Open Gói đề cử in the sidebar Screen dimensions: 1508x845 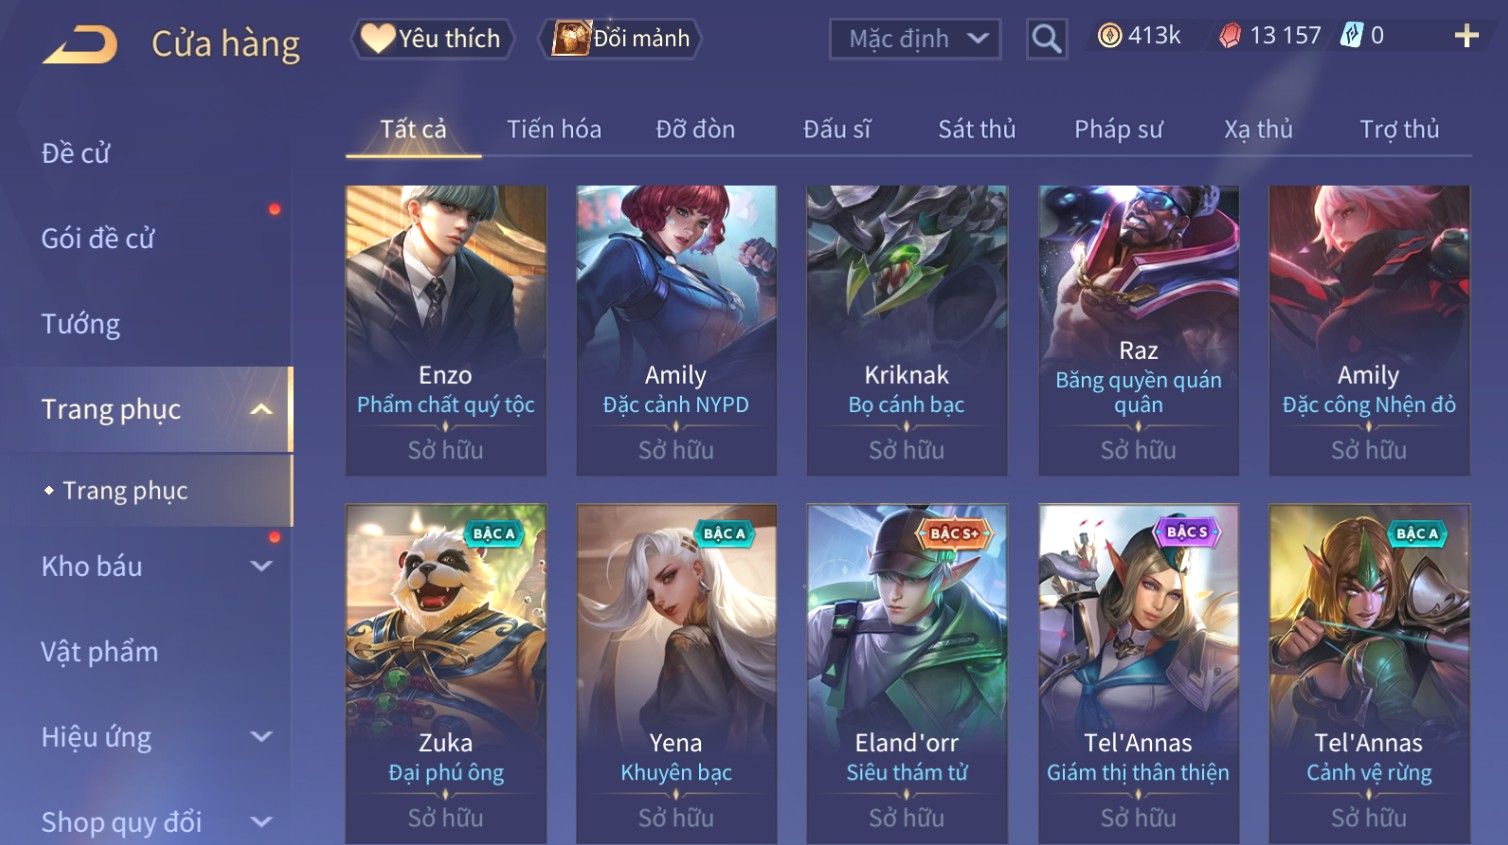click(x=98, y=238)
